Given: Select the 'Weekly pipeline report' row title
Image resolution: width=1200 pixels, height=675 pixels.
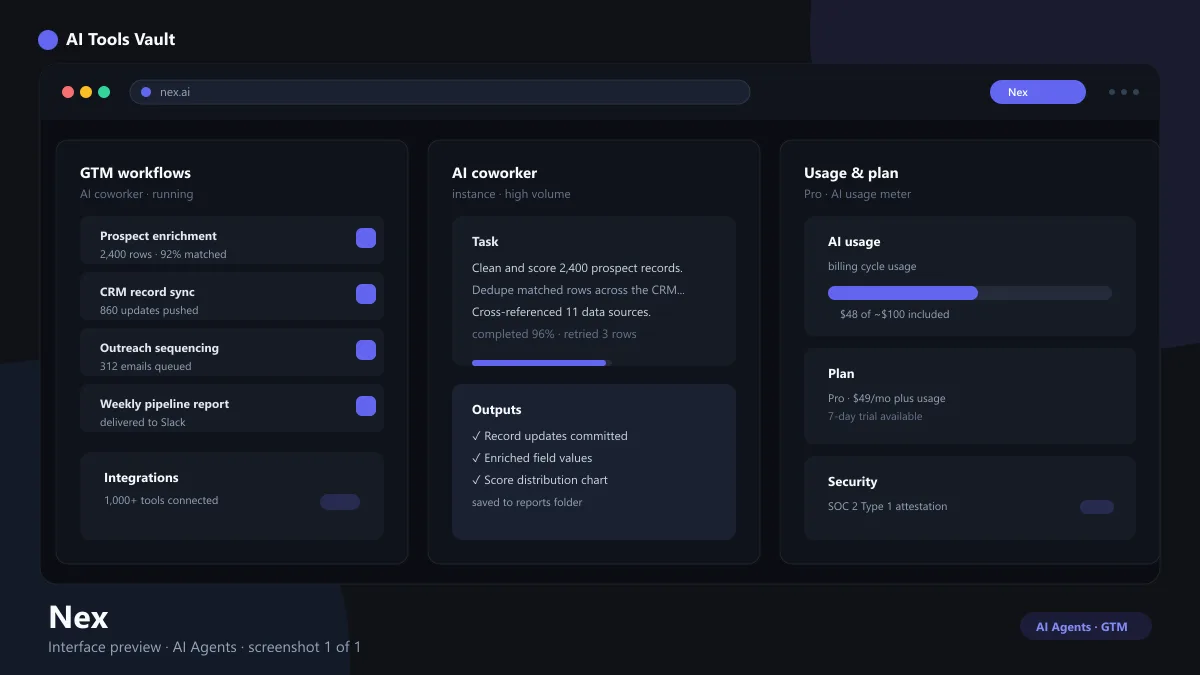Looking at the screenshot, I should (x=164, y=404).
